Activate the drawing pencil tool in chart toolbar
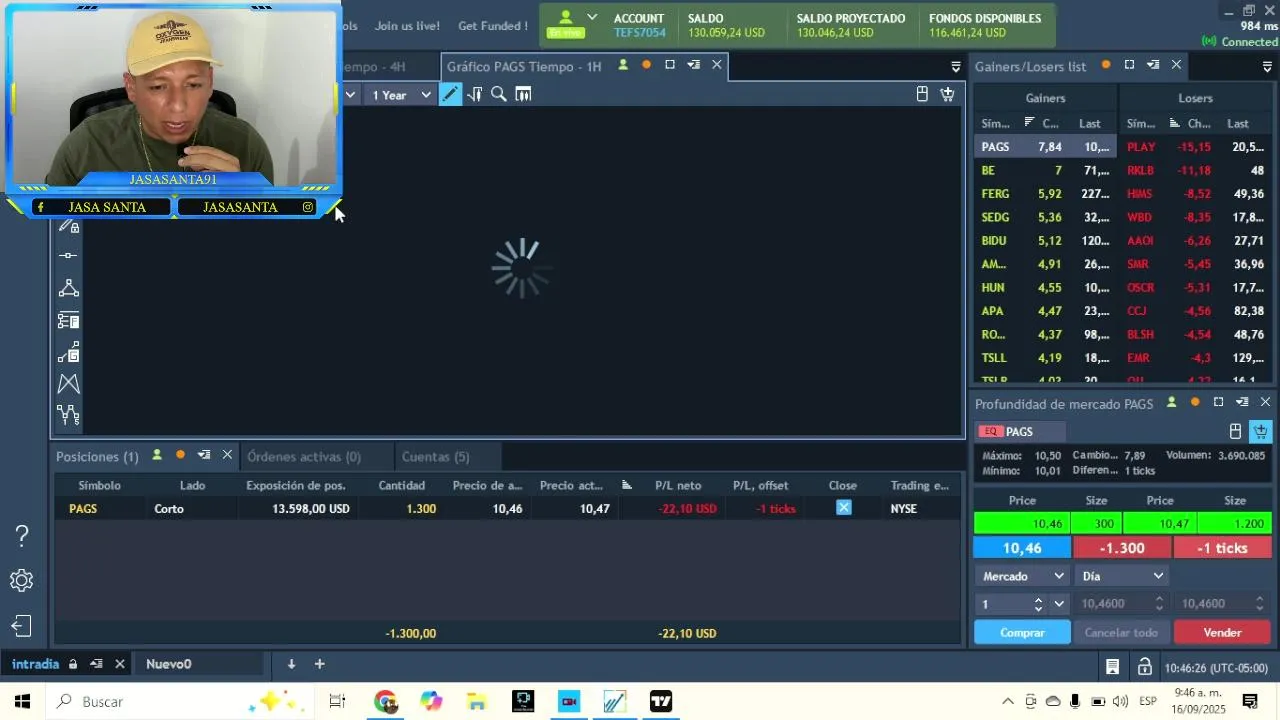This screenshot has width=1280, height=720. (x=450, y=94)
